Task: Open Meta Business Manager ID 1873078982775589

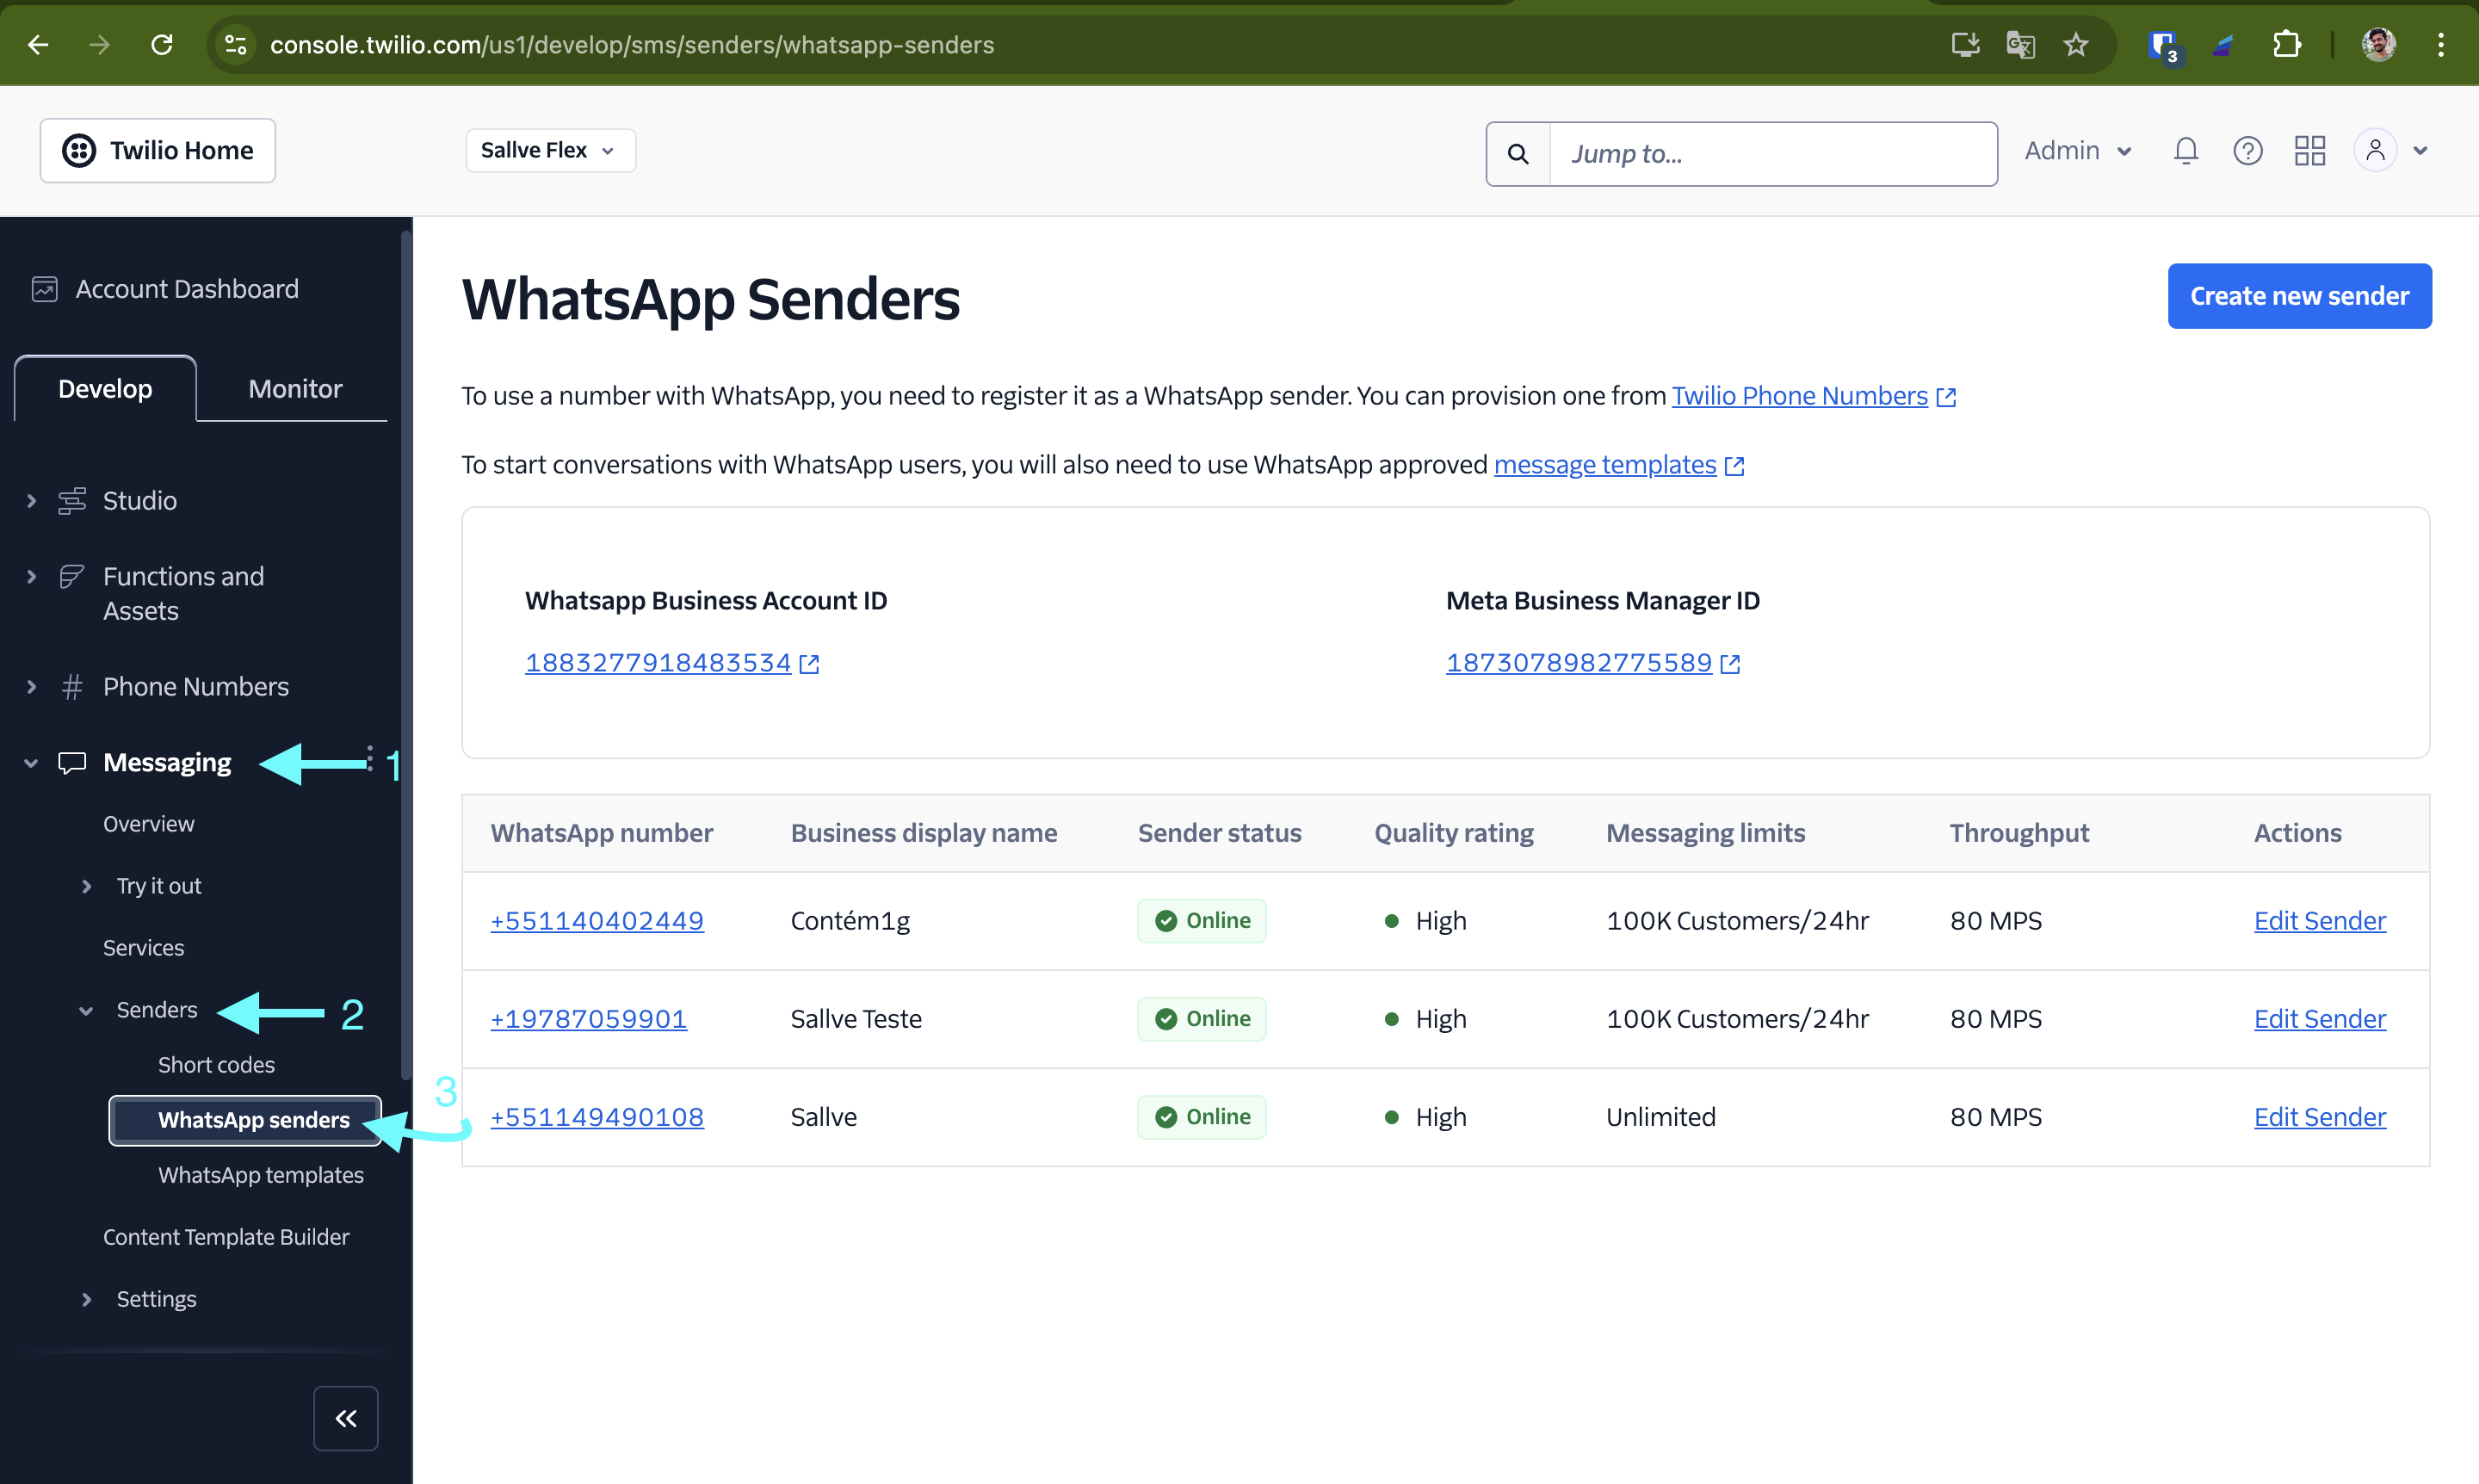Action: point(1579,663)
